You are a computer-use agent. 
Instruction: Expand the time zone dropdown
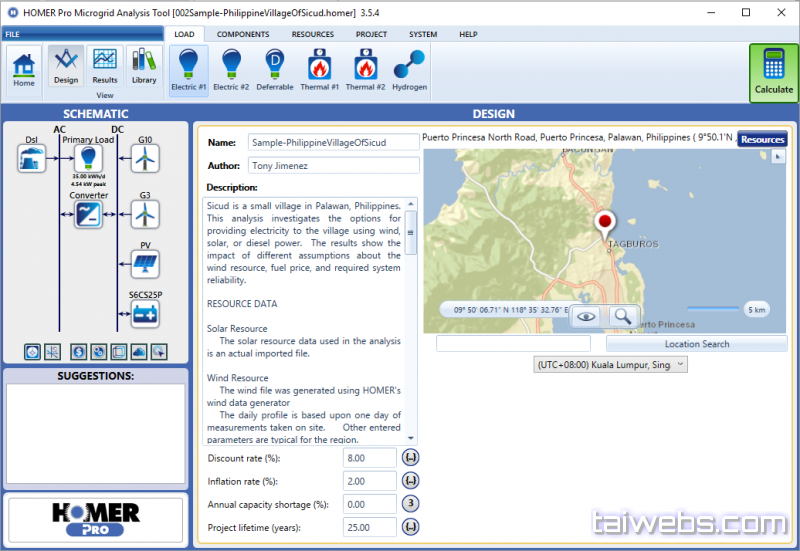611,365
